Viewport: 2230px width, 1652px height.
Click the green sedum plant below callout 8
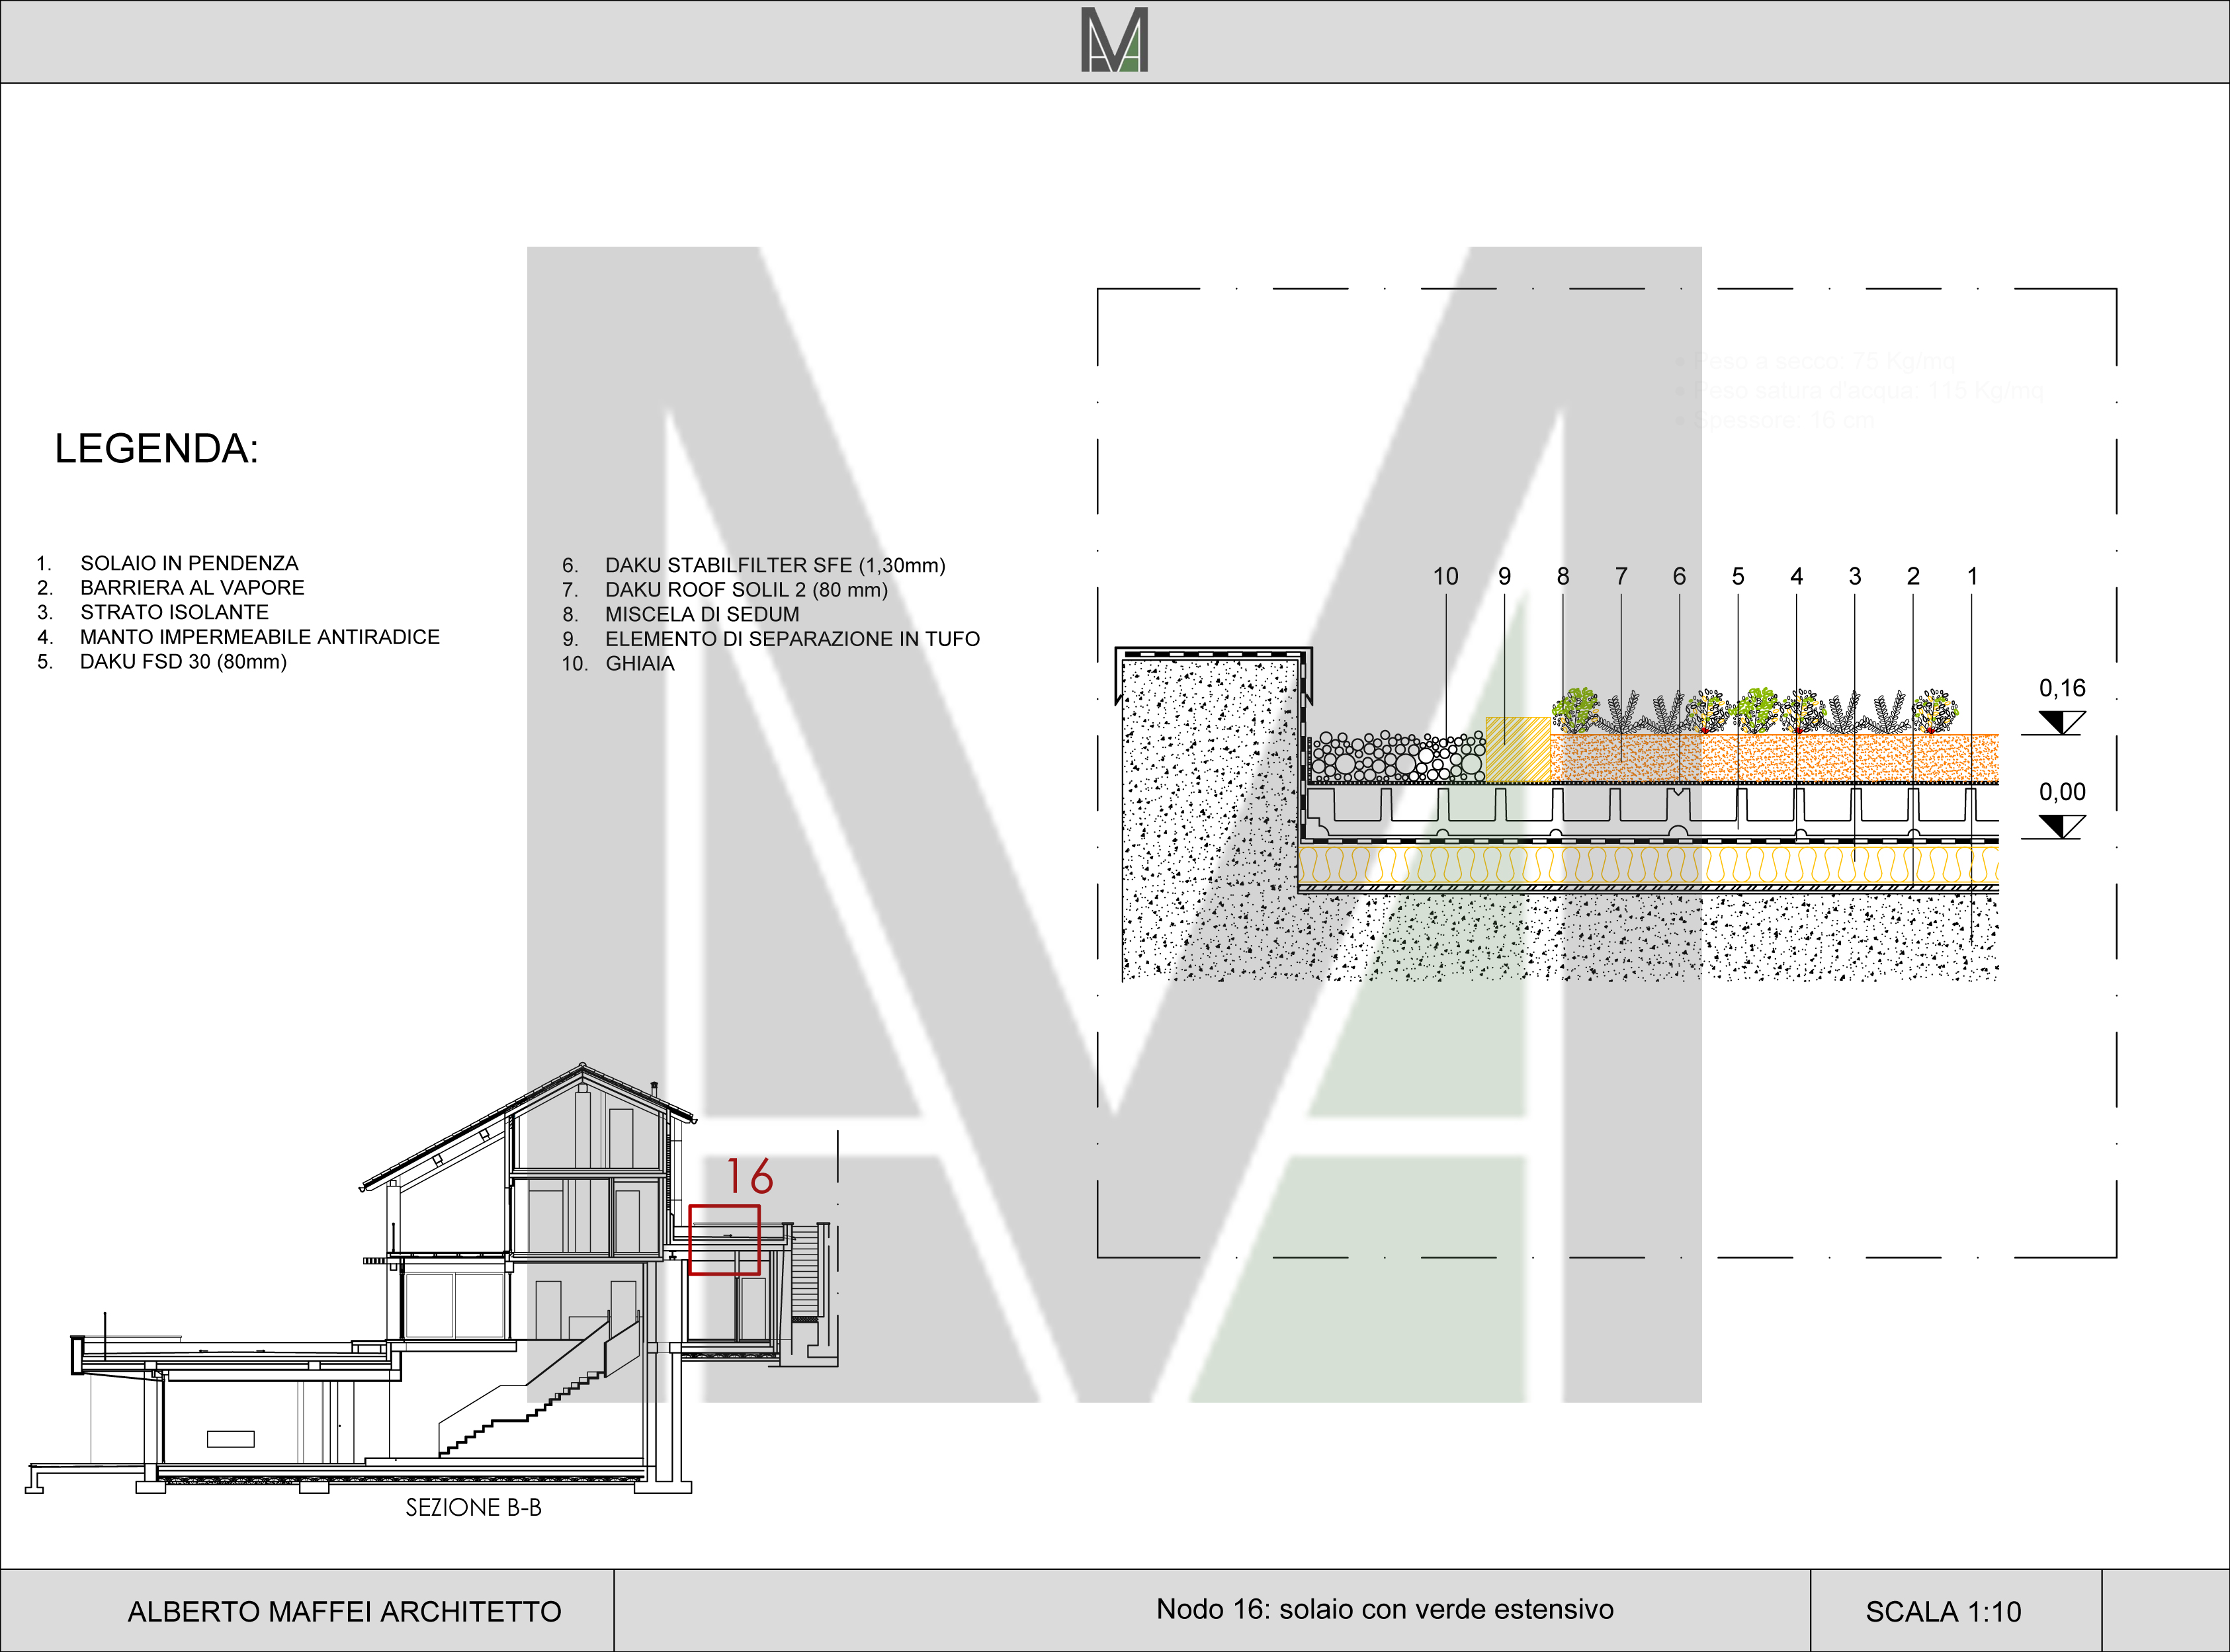1576,710
